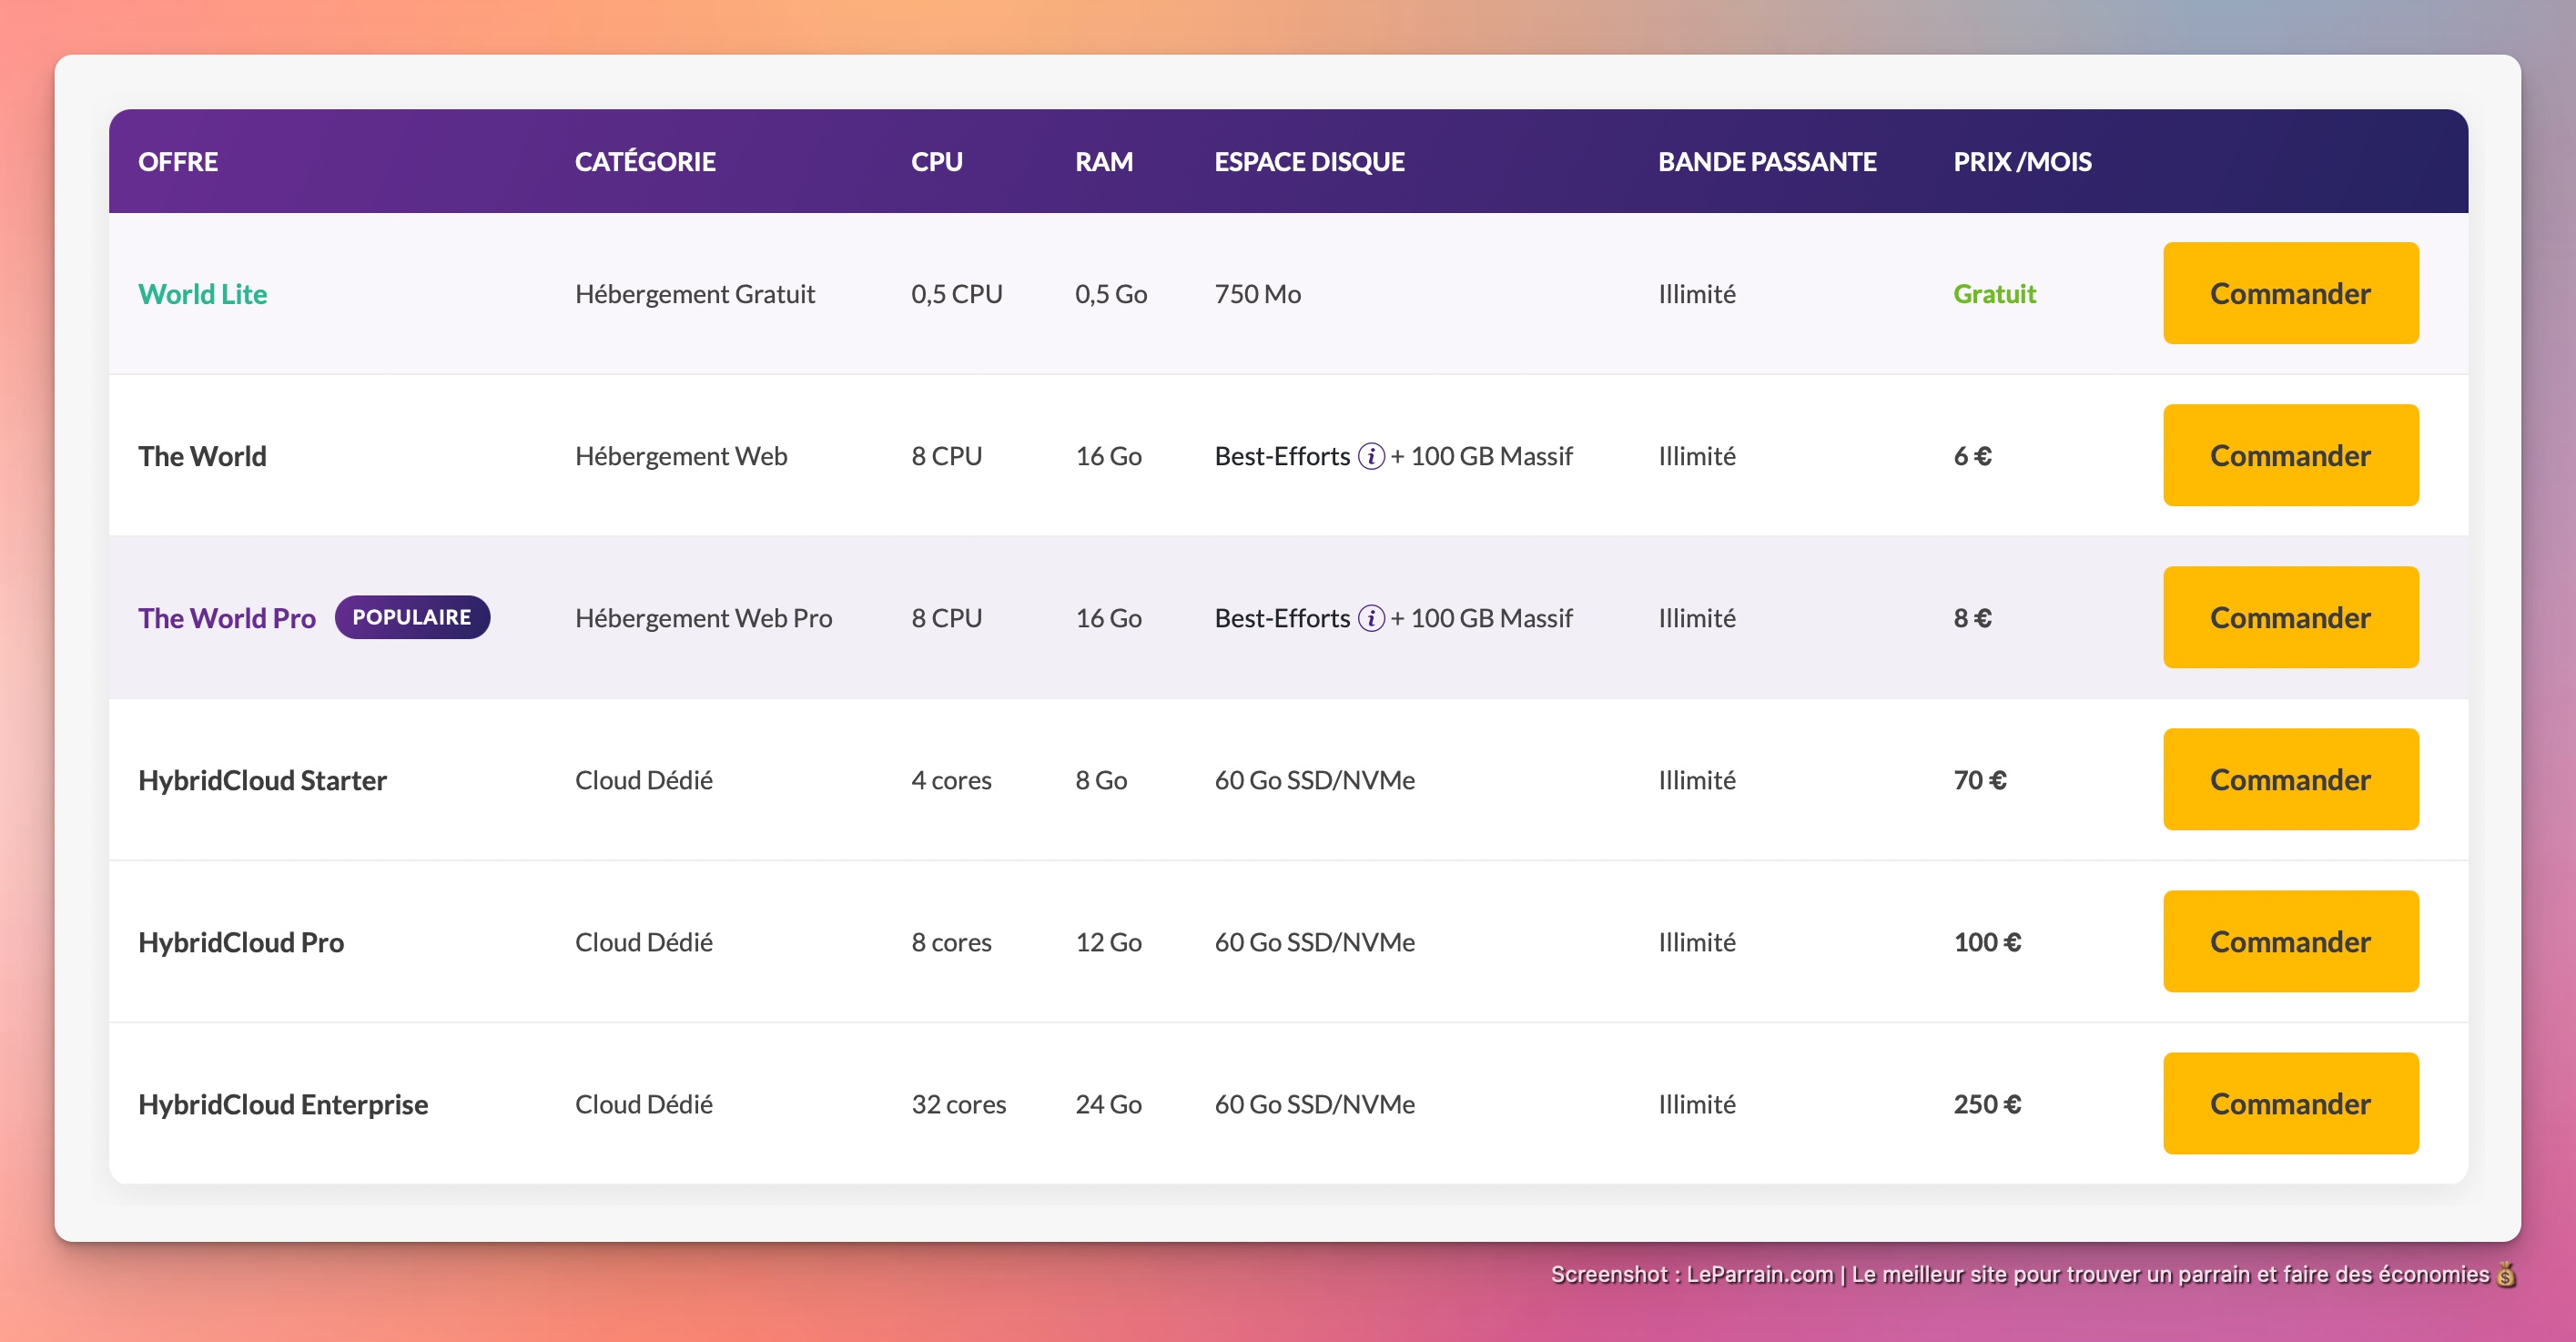Open The World Pro offer name
Screen dimensions: 2576x1342
[226, 618]
